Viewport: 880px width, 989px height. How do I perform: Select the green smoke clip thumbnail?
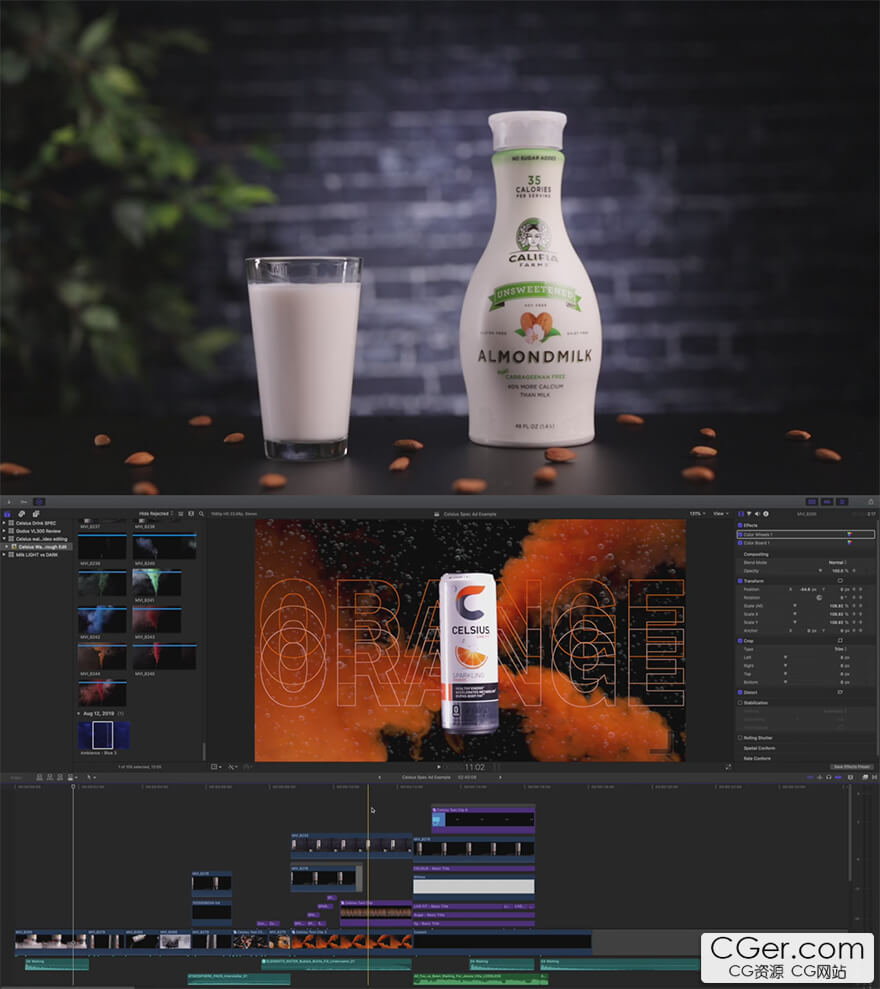pos(156,583)
